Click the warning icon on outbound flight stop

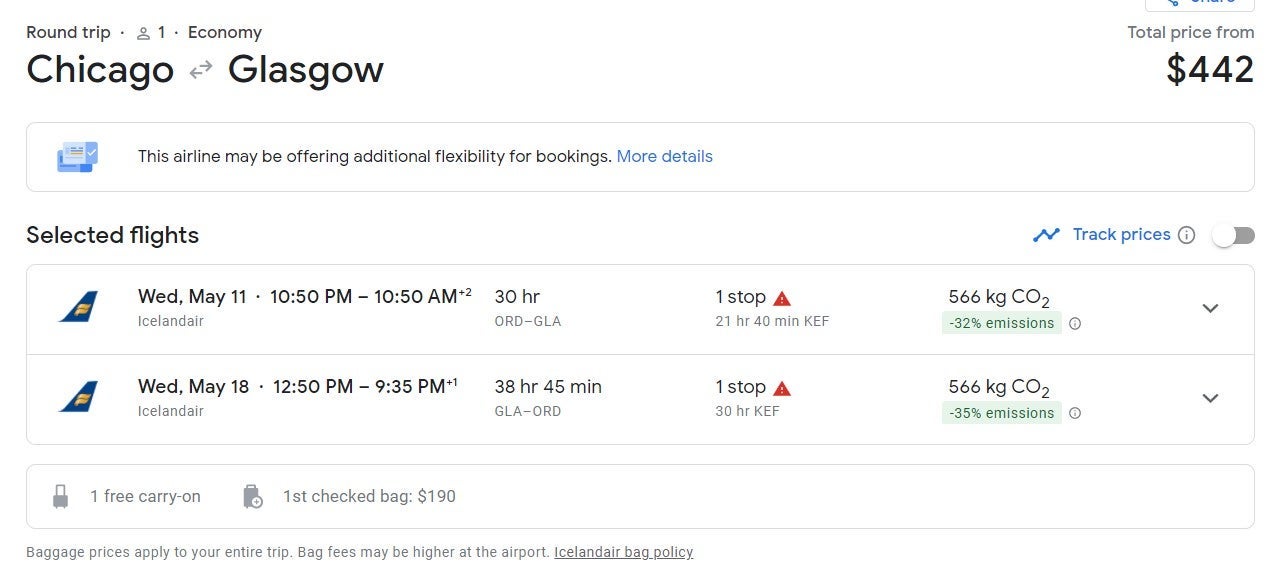(782, 298)
